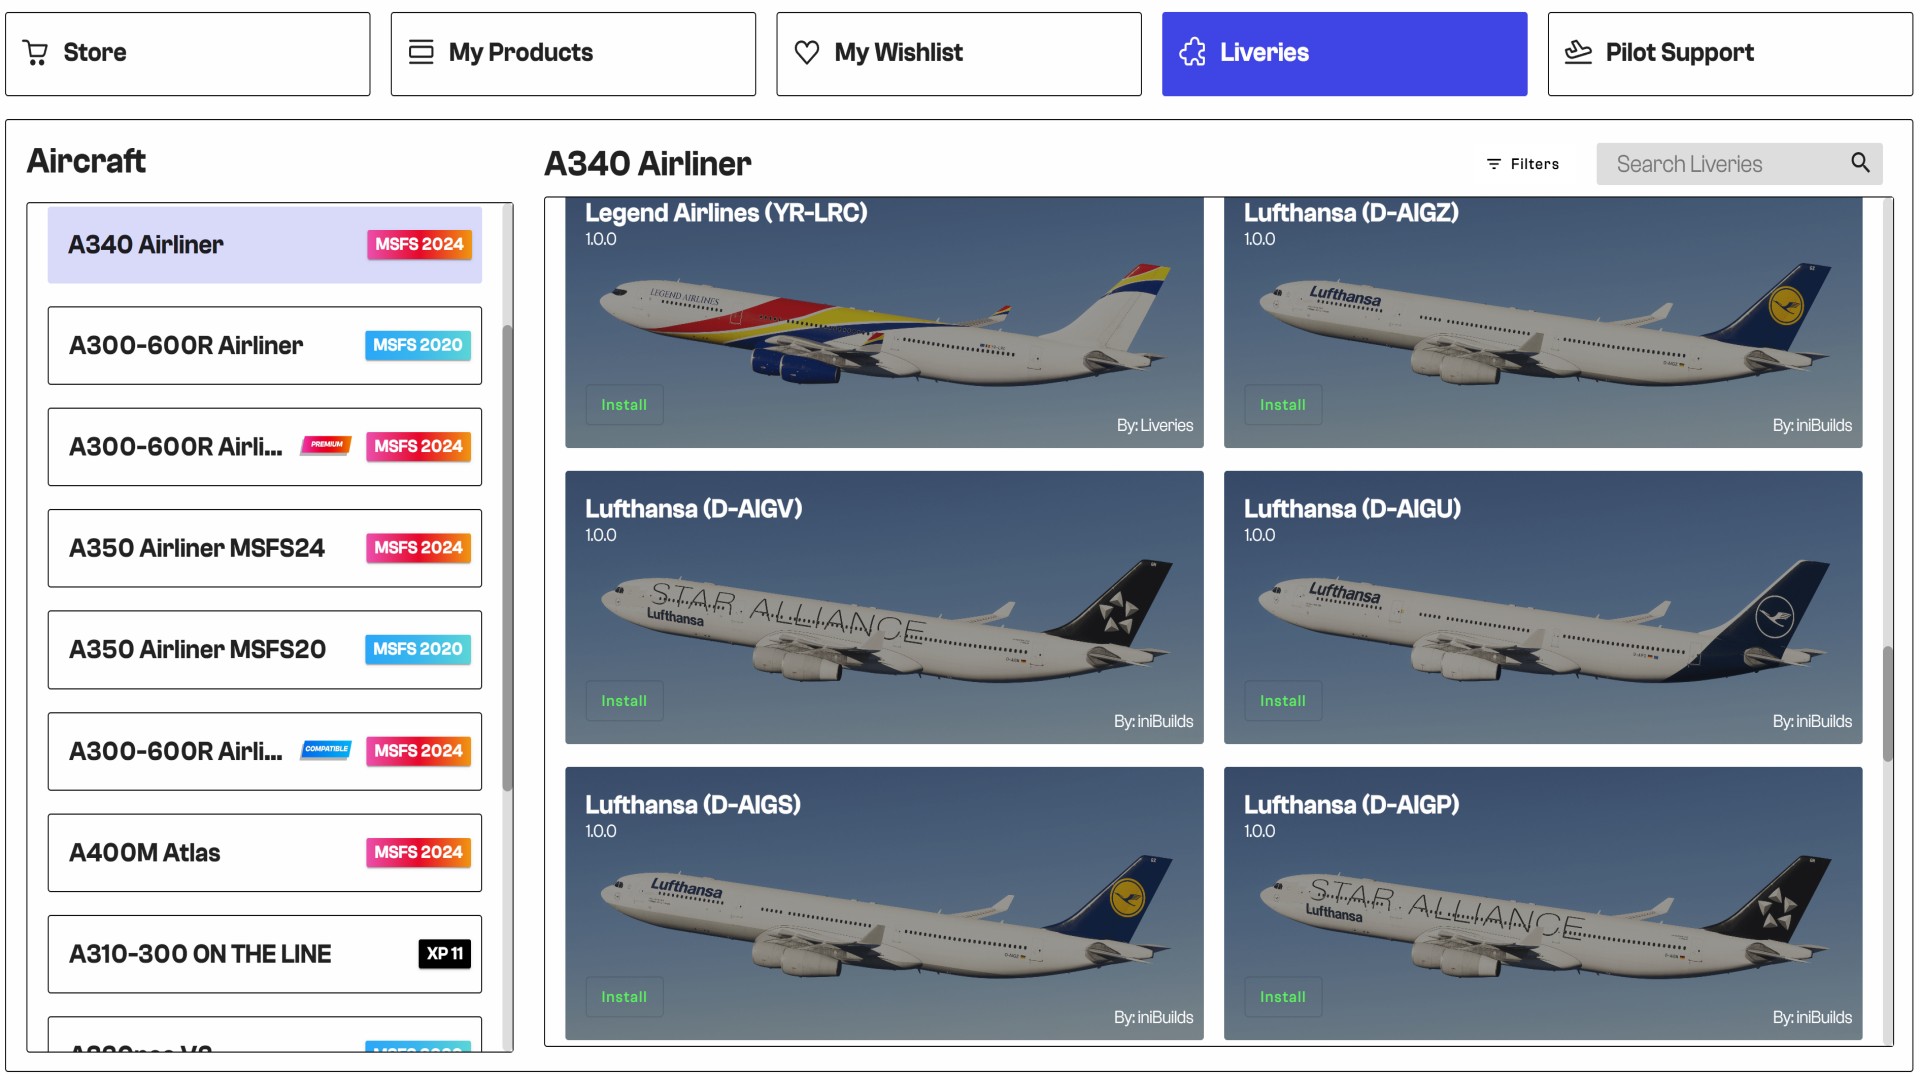This screenshot has width=1920, height=1080.
Task: Click the MSFS 2024 badge on A400M Atlas
Action: [x=418, y=853]
